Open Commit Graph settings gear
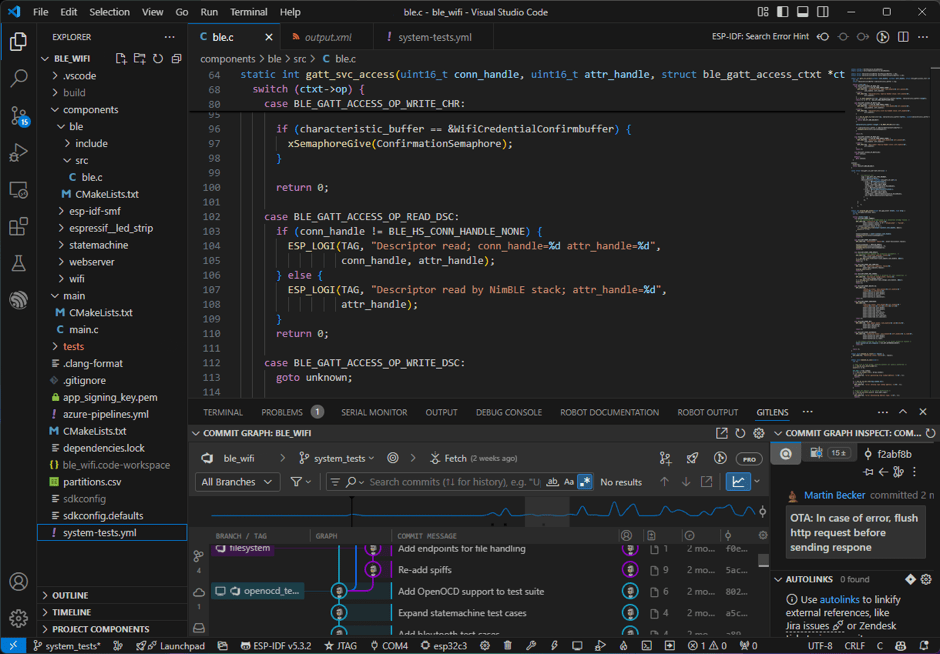The width and height of the screenshot is (940, 654). [759, 433]
